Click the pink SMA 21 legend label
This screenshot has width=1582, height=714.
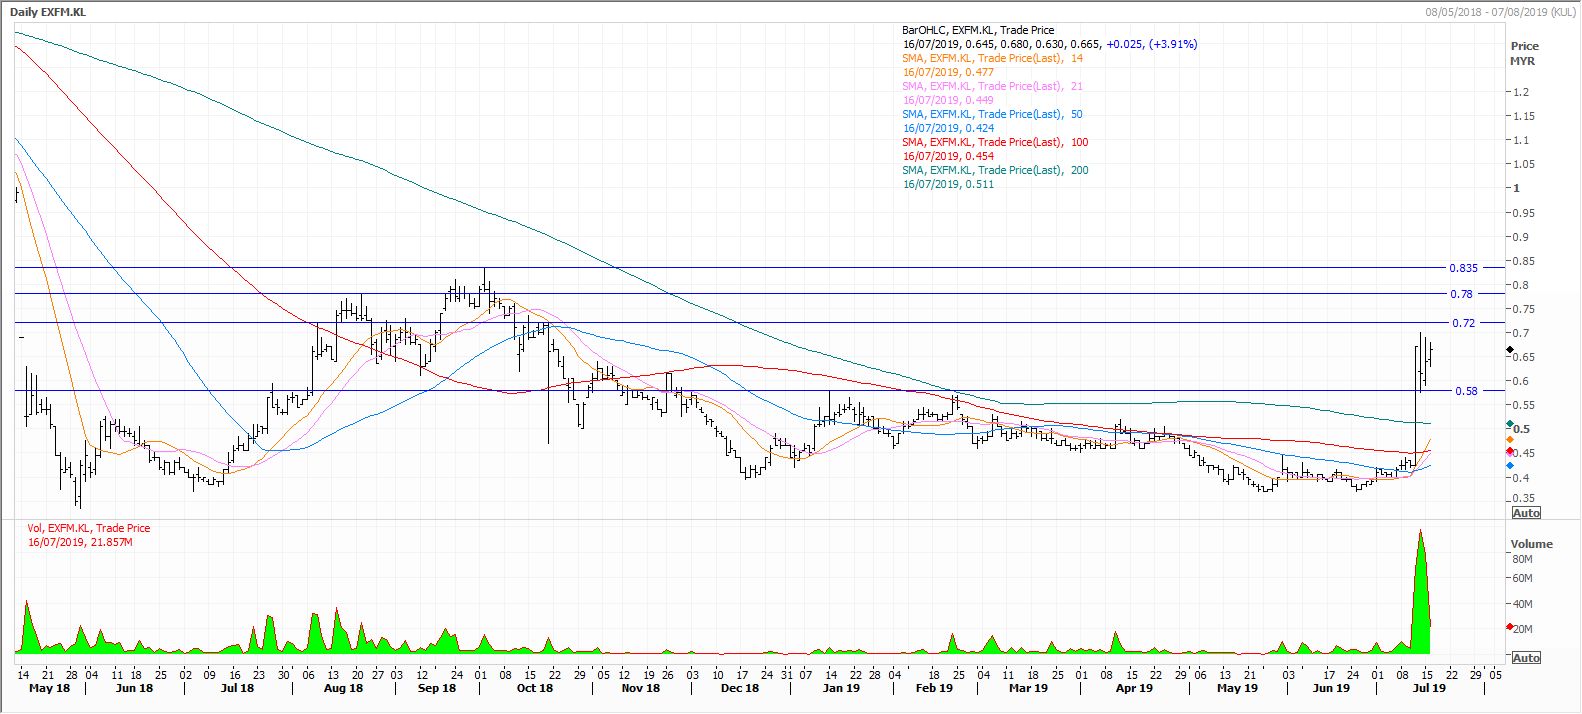click(x=992, y=87)
